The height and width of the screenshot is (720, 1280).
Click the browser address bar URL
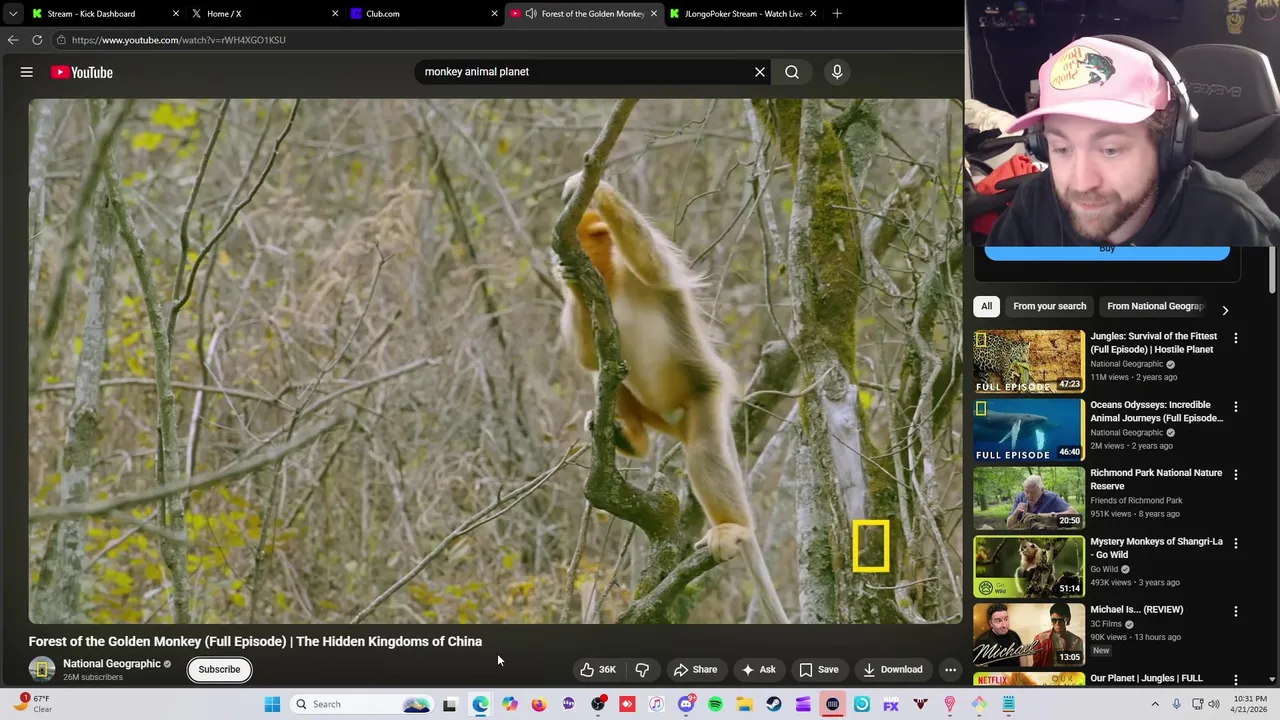179,40
